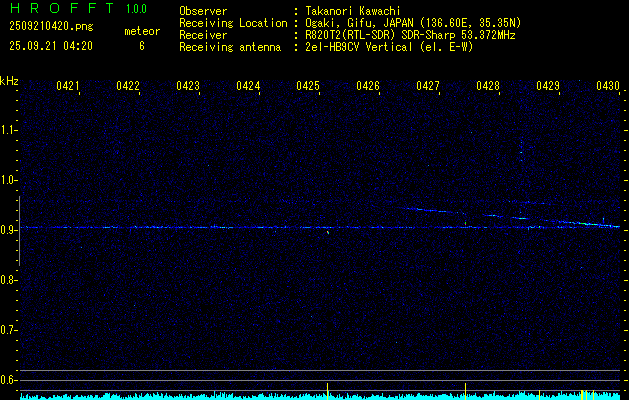Select the 2el-HB9CV Vertical antenna text
This screenshot has width=629, height=400.
pos(390,47)
